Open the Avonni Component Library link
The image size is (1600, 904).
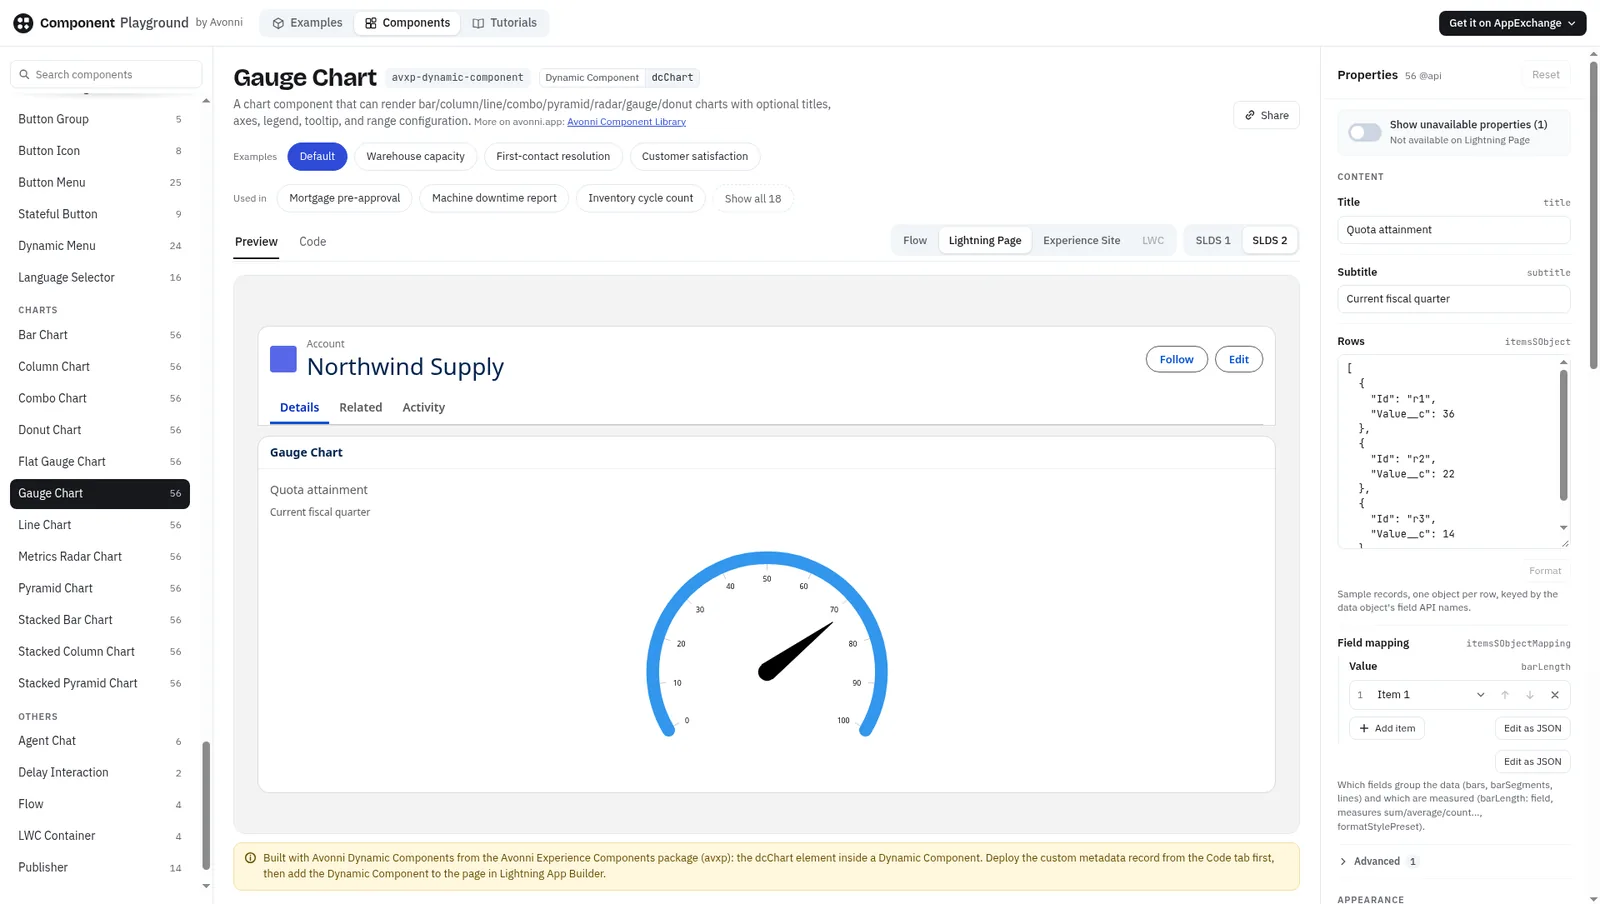tap(626, 122)
